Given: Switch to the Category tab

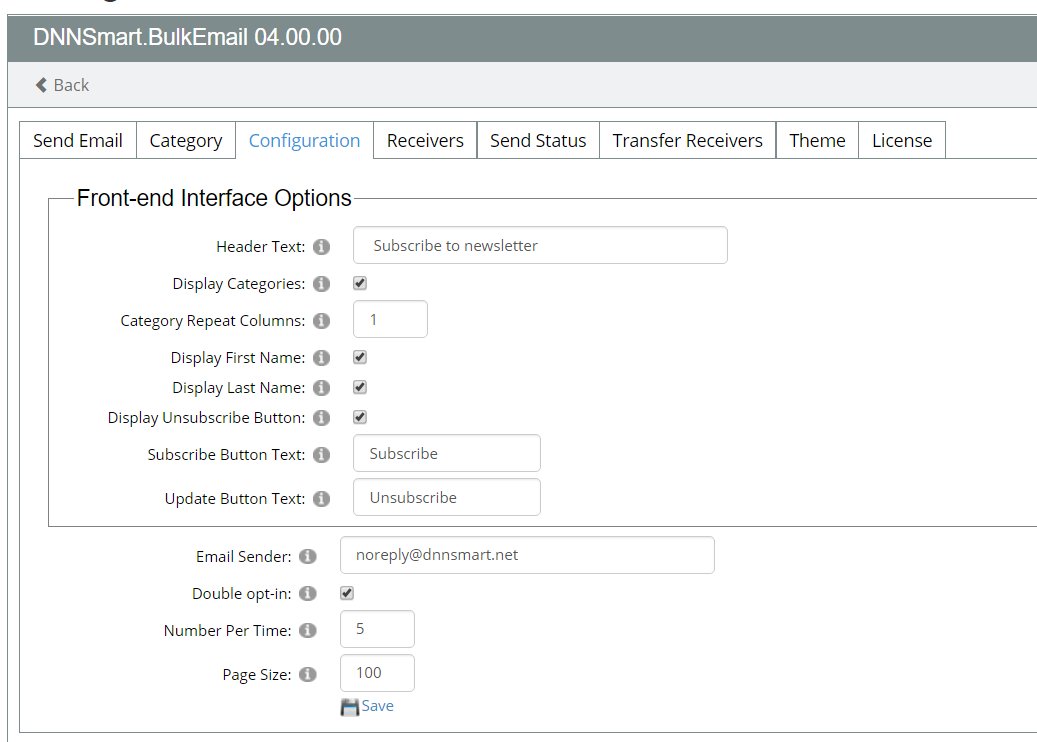Looking at the screenshot, I should click(x=186, y=140).
